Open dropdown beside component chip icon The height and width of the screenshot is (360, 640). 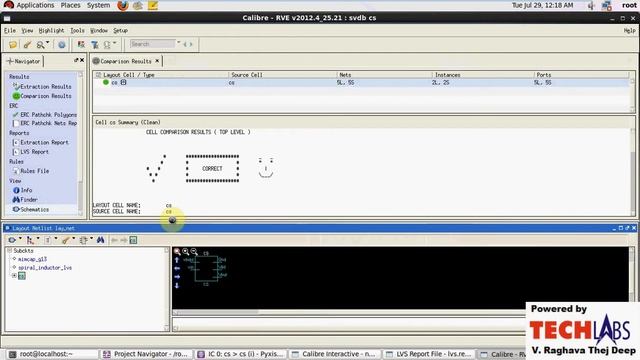tap(91, 239)
